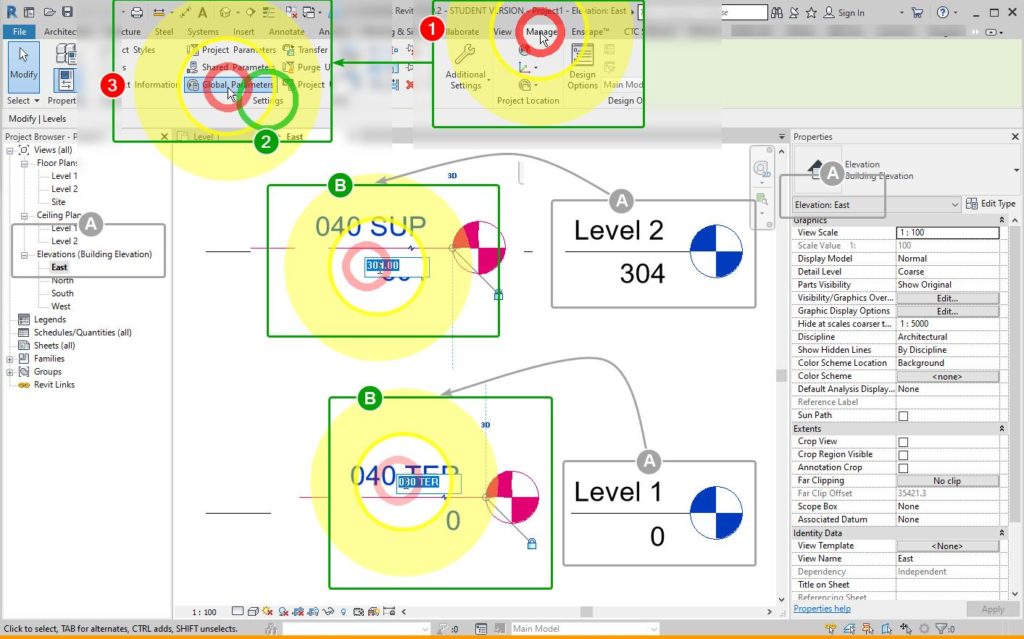Collapse the Views (all) tree node
Image resolution: width=1024 pixels, height=639 pixels.
point(10,150)
